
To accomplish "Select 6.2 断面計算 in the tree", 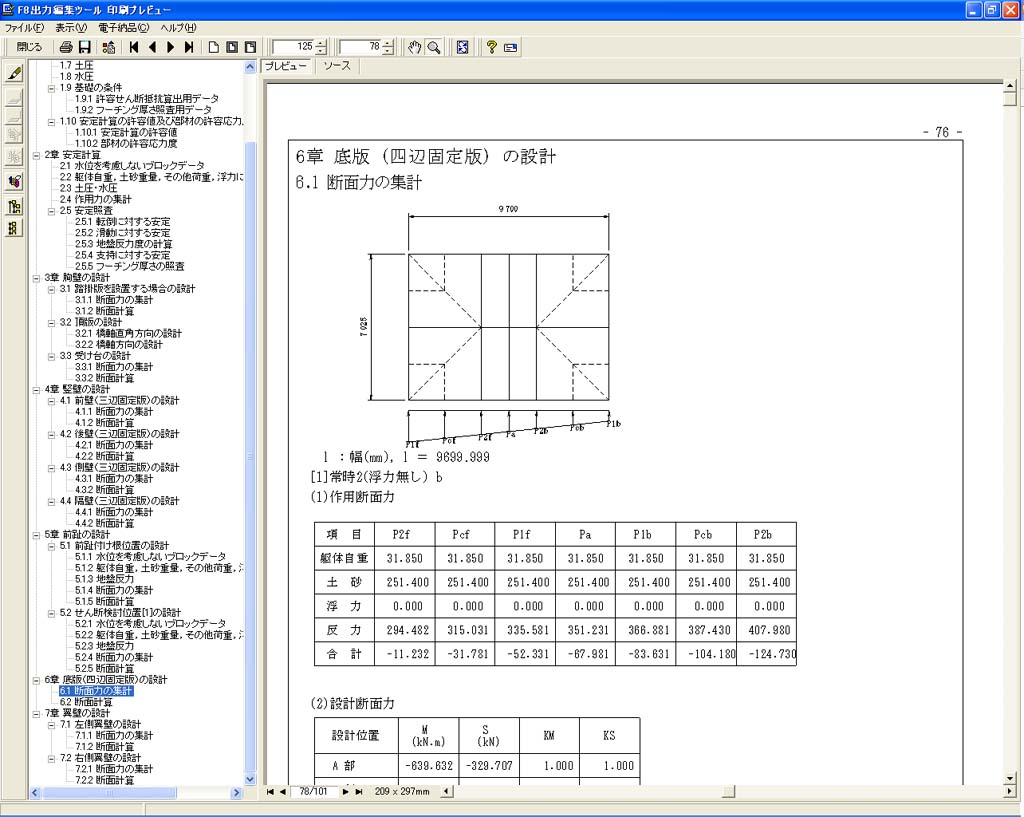I will (x=86, y=702).
